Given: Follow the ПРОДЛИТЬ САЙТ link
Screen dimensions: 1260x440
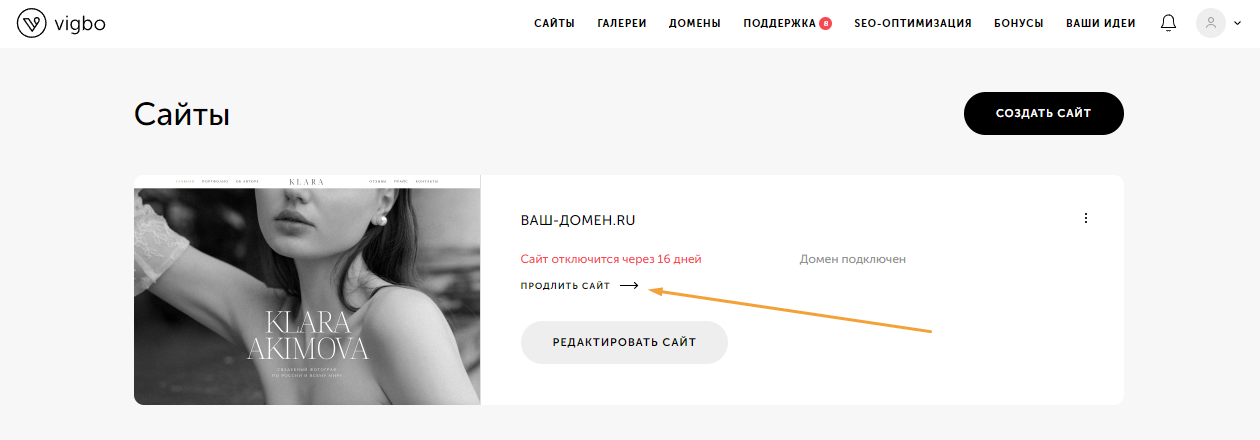Looking at the screenshot, I should pos(565,286).
